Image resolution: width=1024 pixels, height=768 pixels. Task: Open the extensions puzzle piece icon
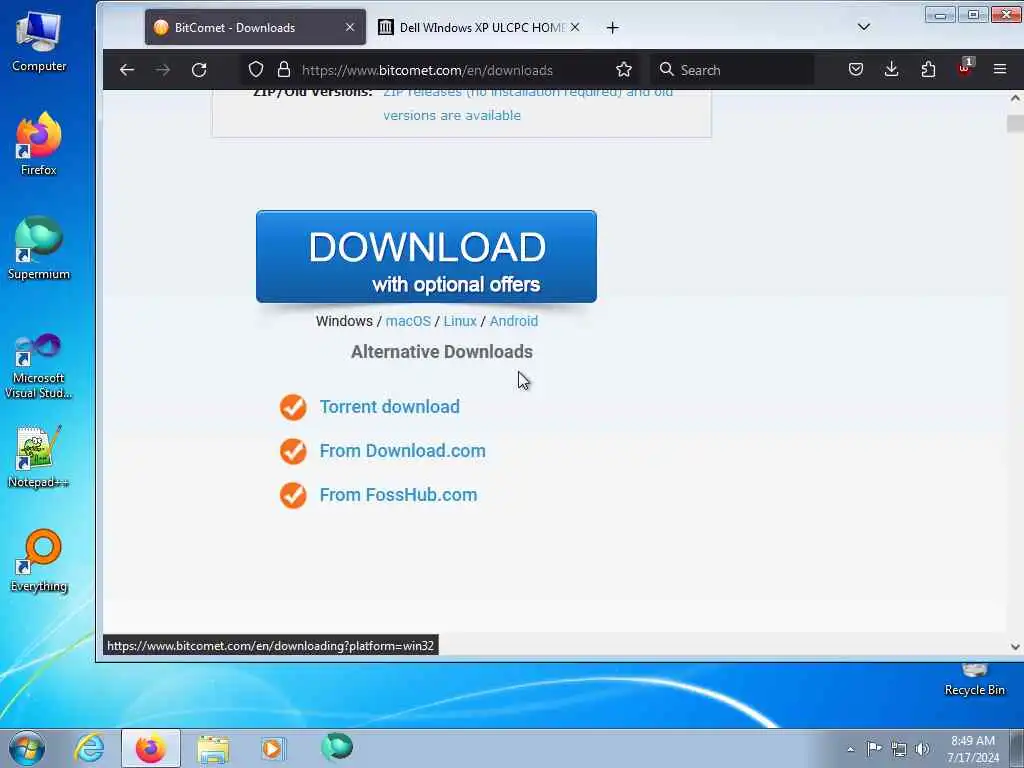point(928,69)
